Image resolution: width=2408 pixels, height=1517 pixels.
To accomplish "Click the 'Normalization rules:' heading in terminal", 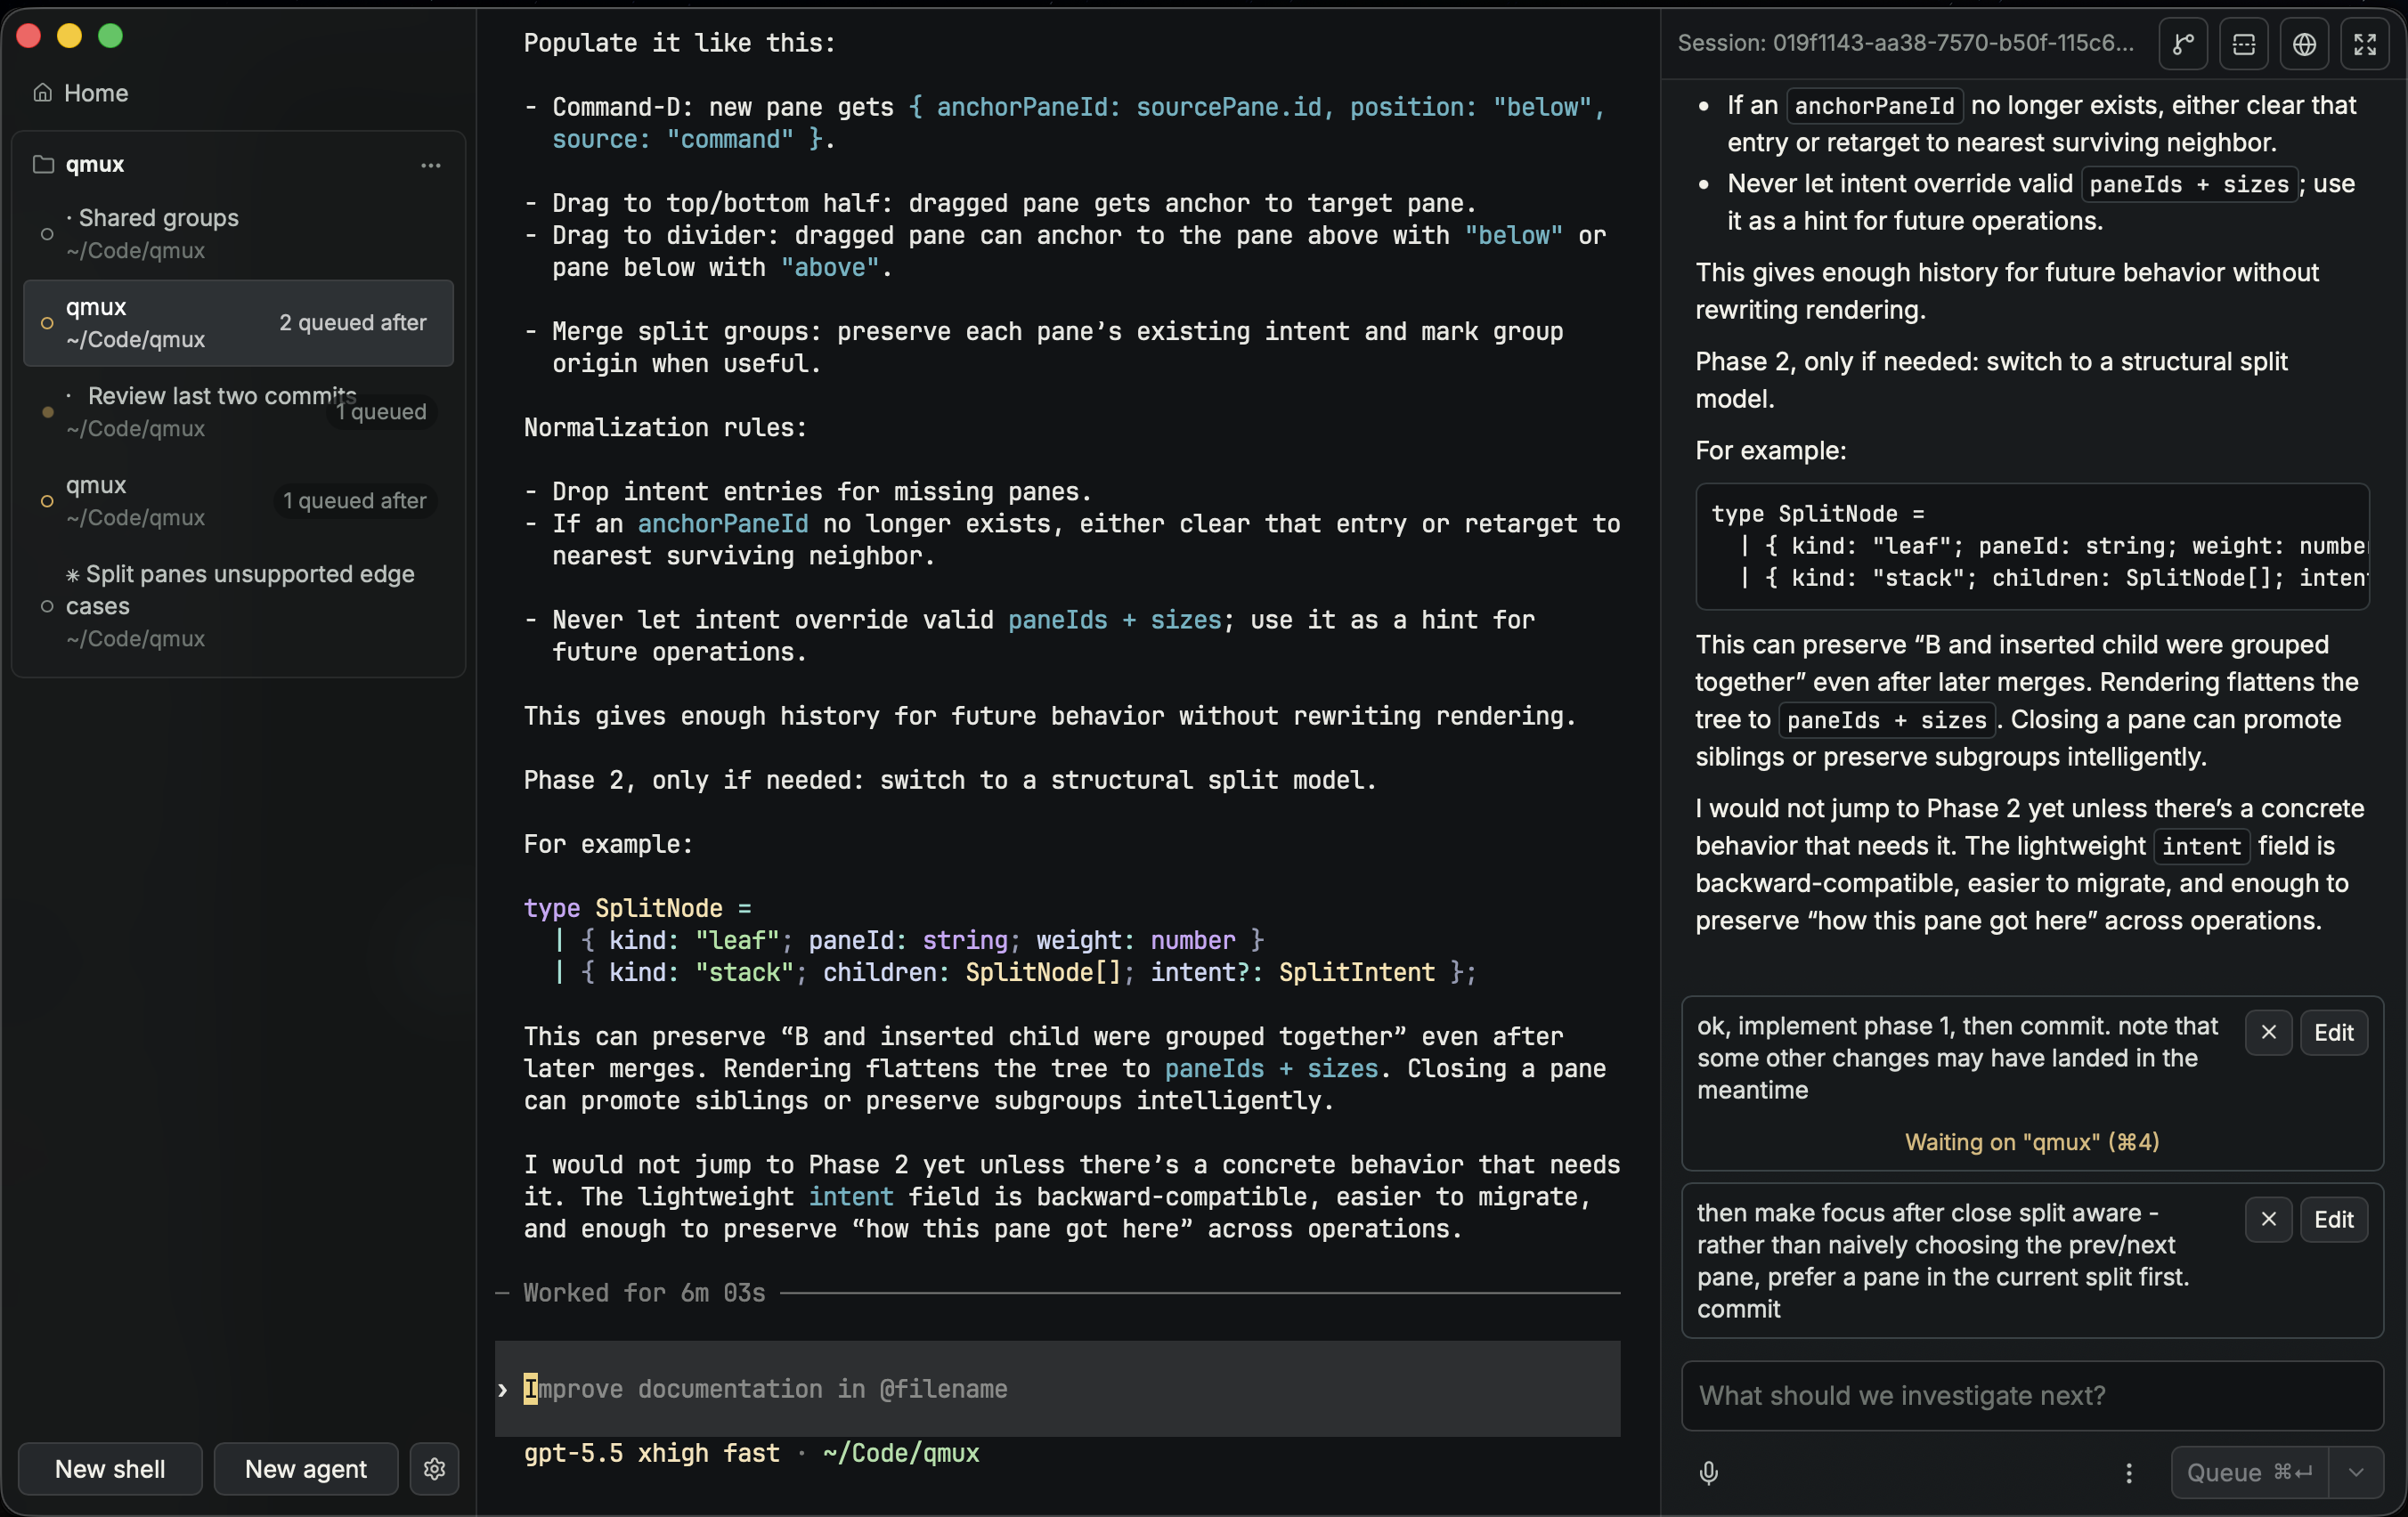I will (x=665, y=428).
